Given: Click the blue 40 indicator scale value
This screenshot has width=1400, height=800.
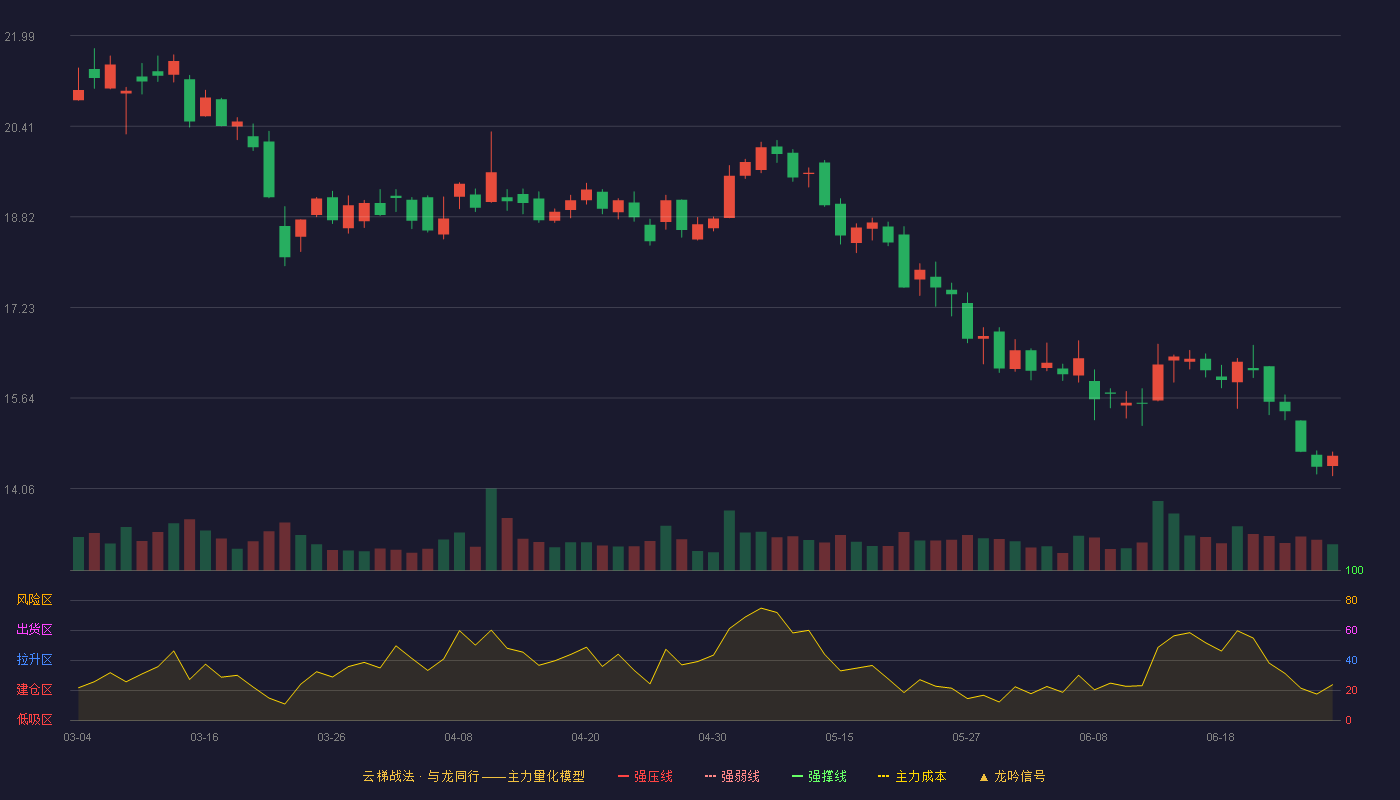Looking at the screenshot, I should click(1351, 661).
